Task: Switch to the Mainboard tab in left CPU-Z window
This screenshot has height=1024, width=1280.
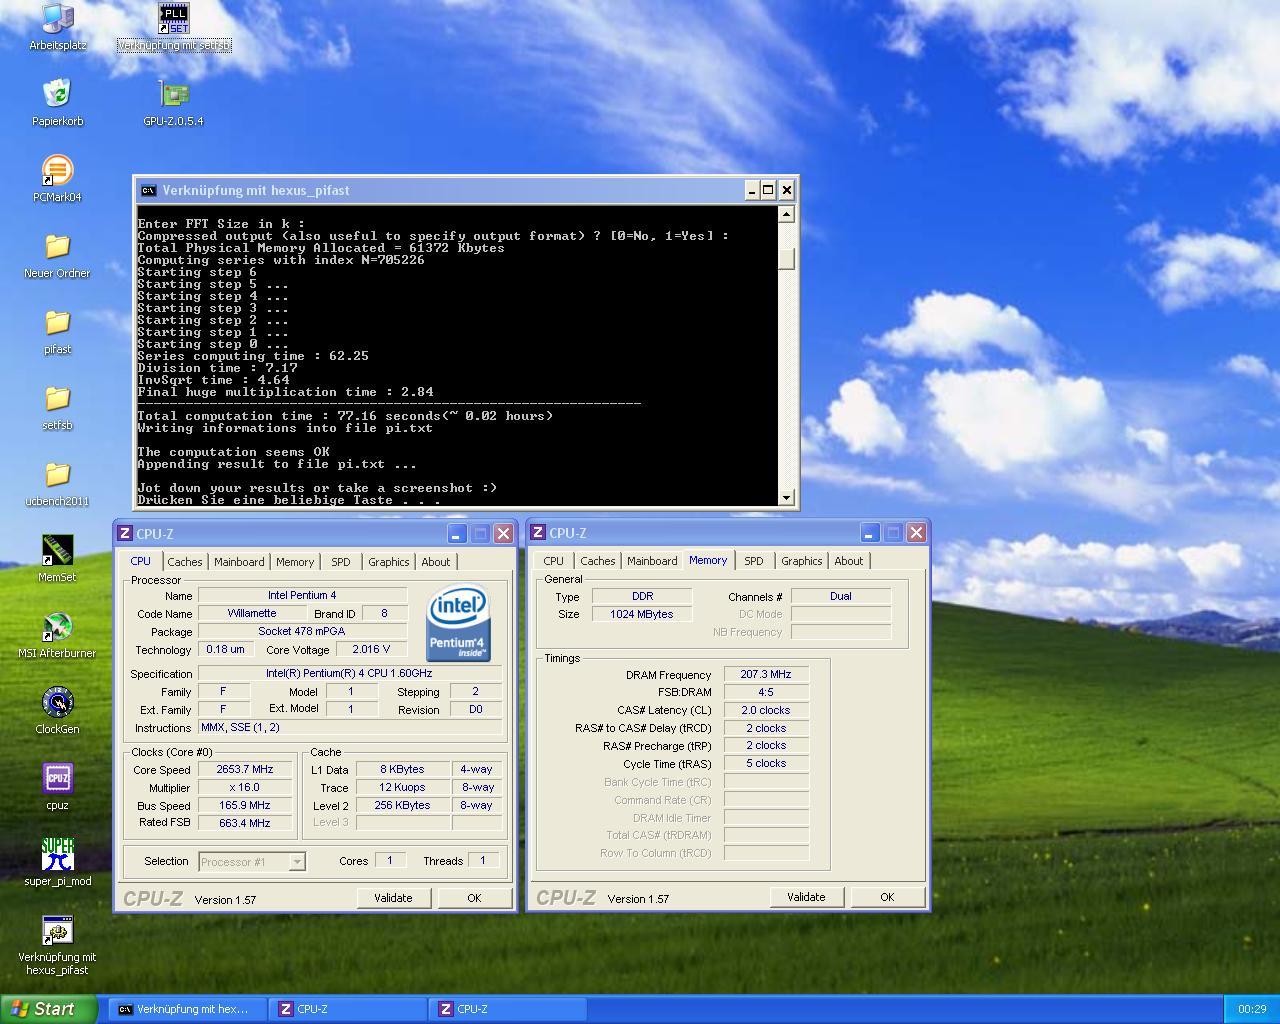Action: 239,562
